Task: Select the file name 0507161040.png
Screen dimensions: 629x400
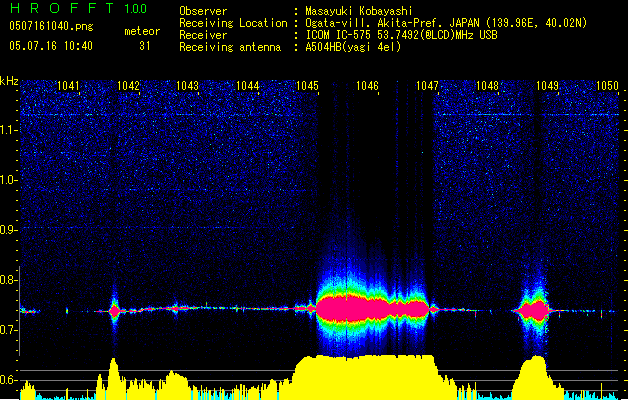Action: (51, 26)
